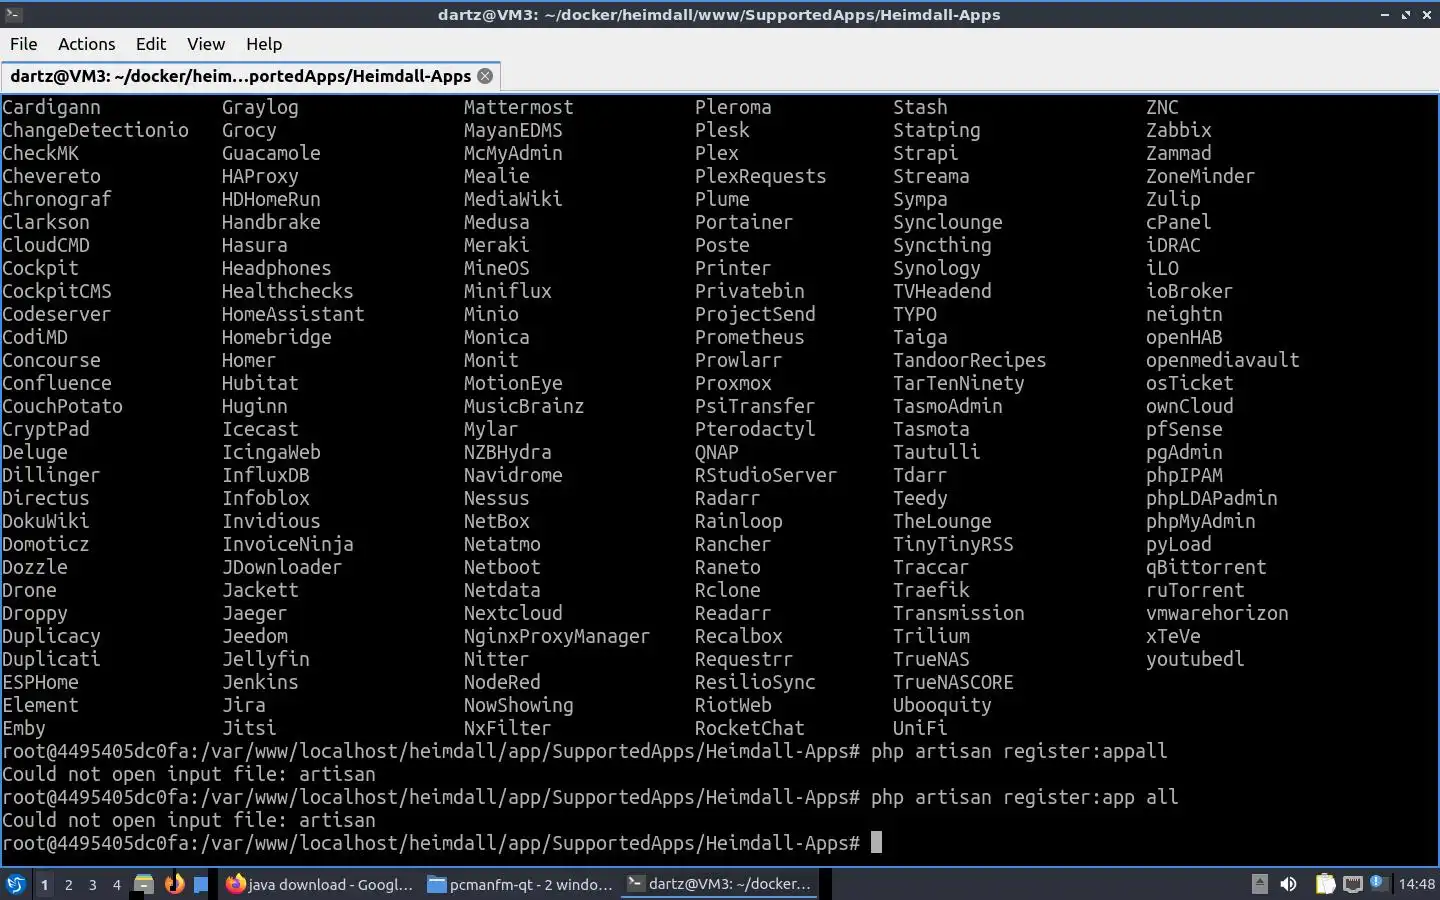Launch Firefox from the quick-launch bar
The height and width of the screenshot is (900, 1440).
(174, 884)
